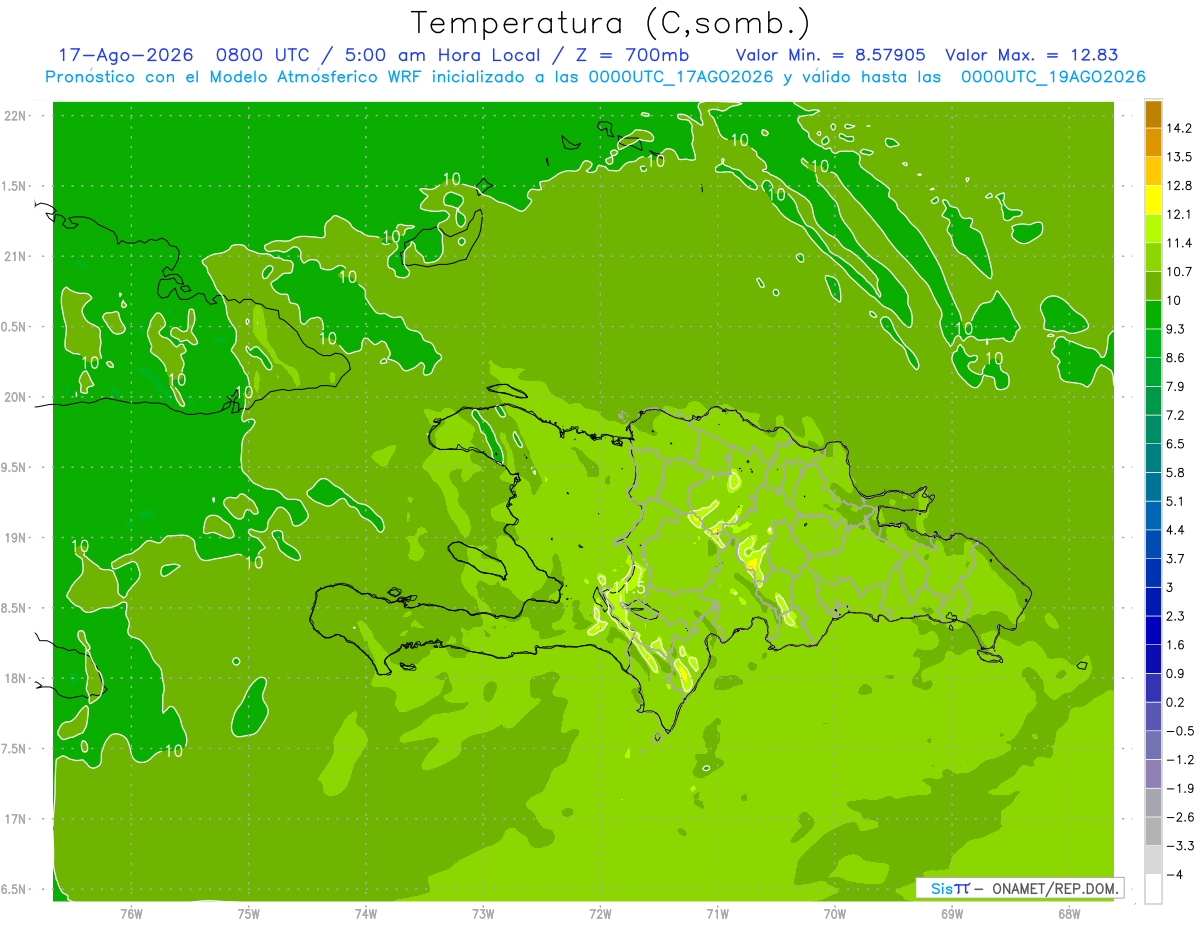Click the "70W" longitude axis label
The image size is (1200, 927).
pyautogui.click(x=835, y=915)
